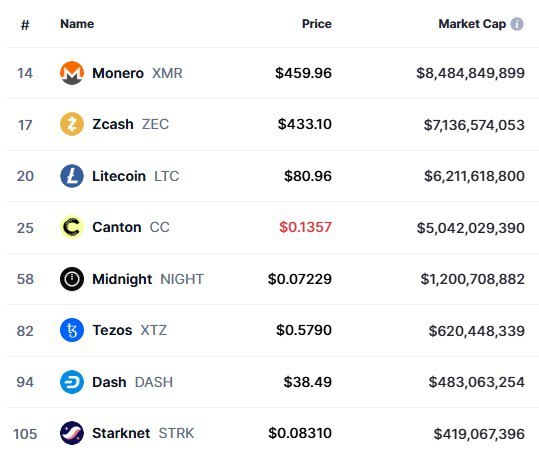This screenshot has width=539, height=454.
Task: Open the Monero coin name link
Action: point(118,73)
